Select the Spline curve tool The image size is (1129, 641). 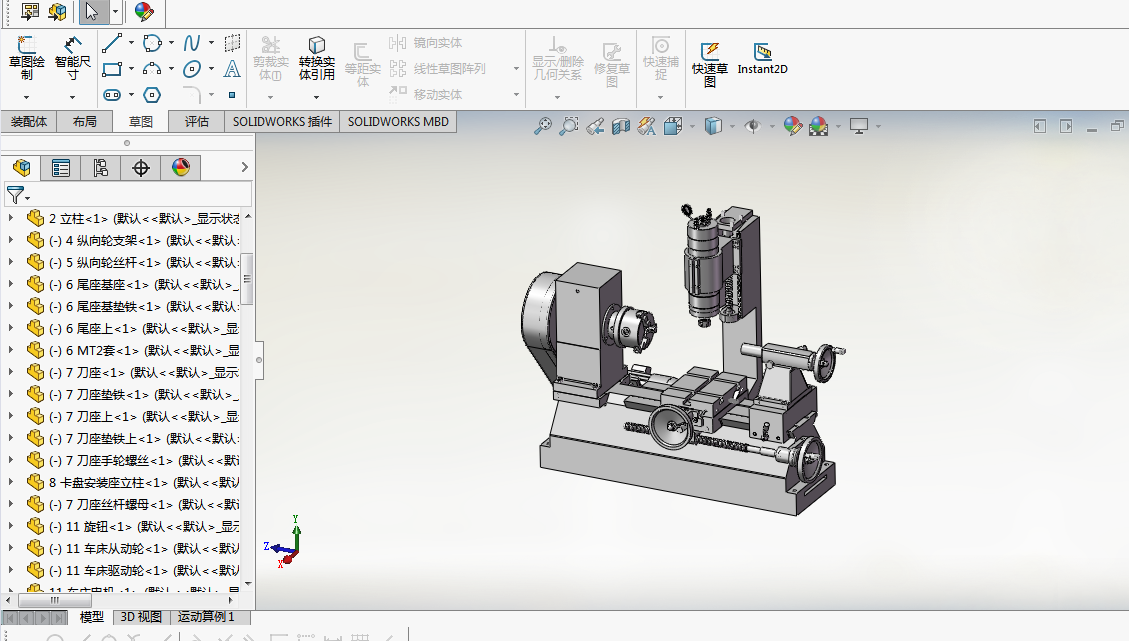pyautogui.click(x=192, y=43)
